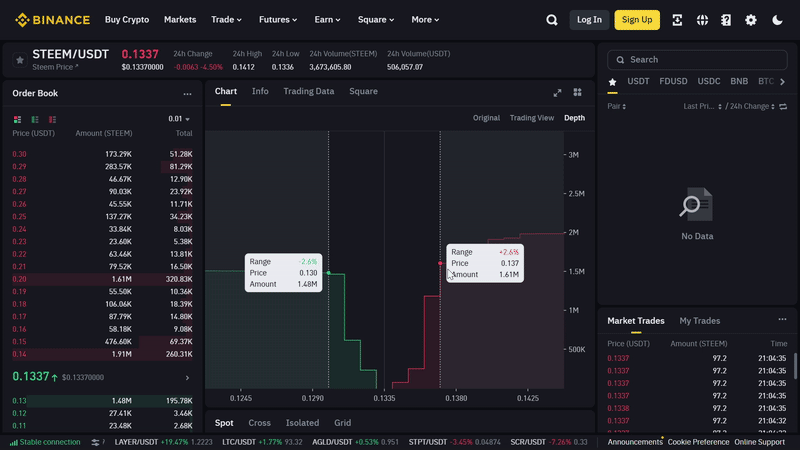Show buy orders only view icon
Image resolution: width=800 pixels, height=450 pixels.
(35, 119)
